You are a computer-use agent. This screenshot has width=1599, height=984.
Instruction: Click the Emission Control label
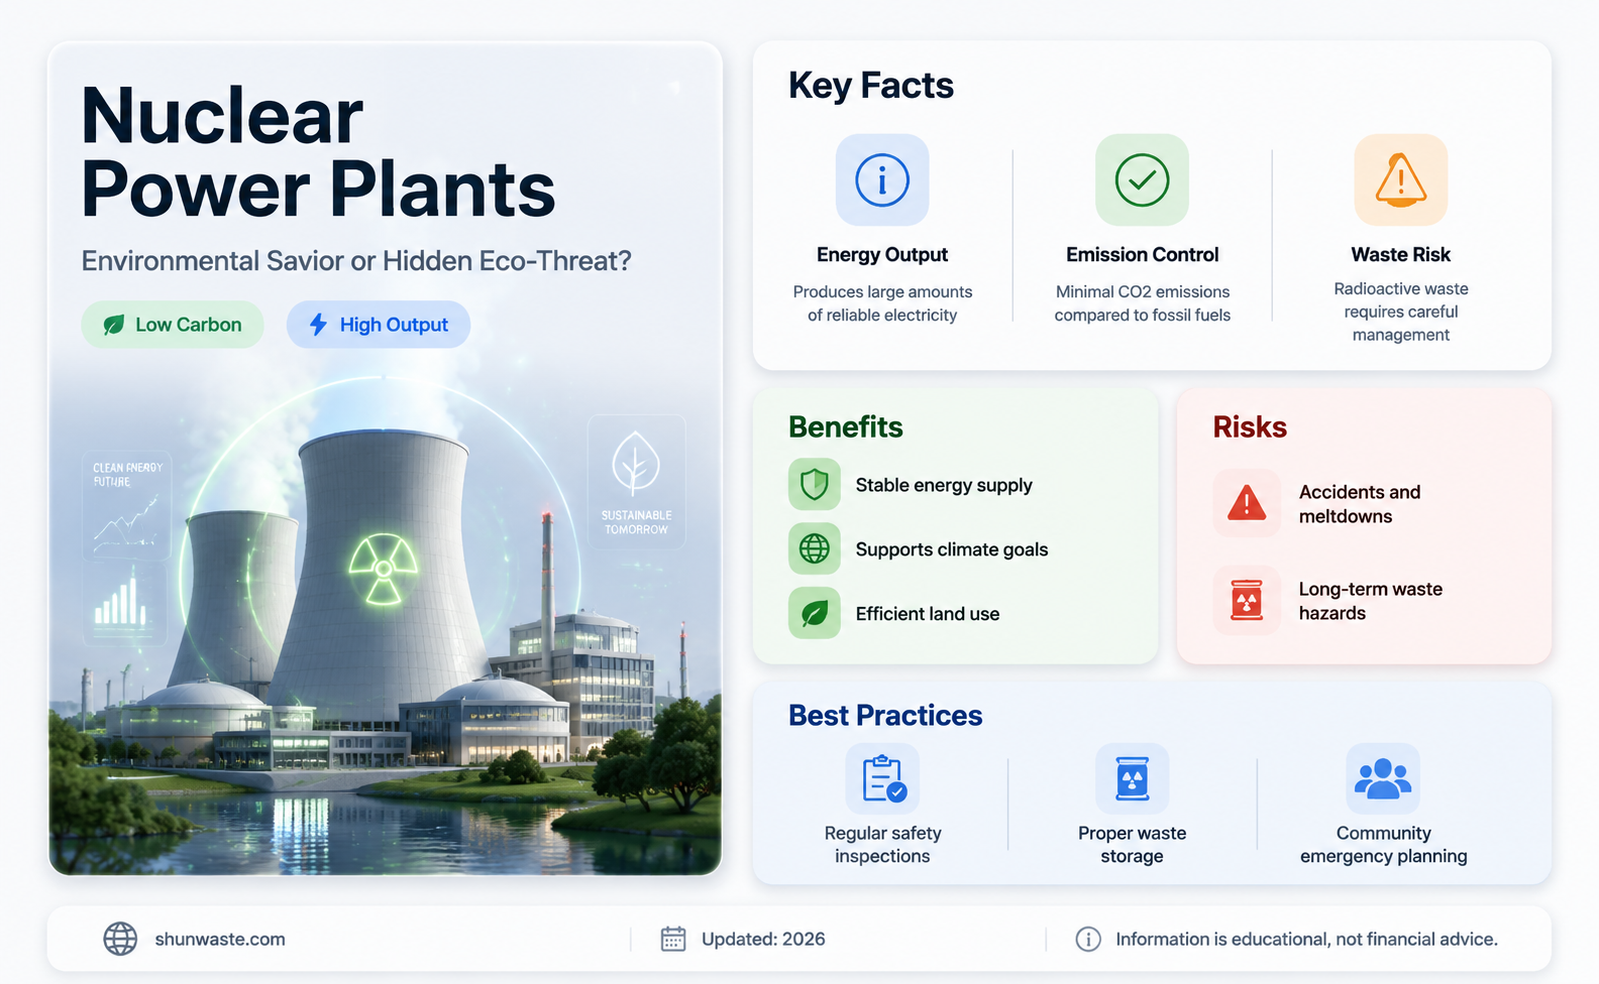pos(1142,255)
